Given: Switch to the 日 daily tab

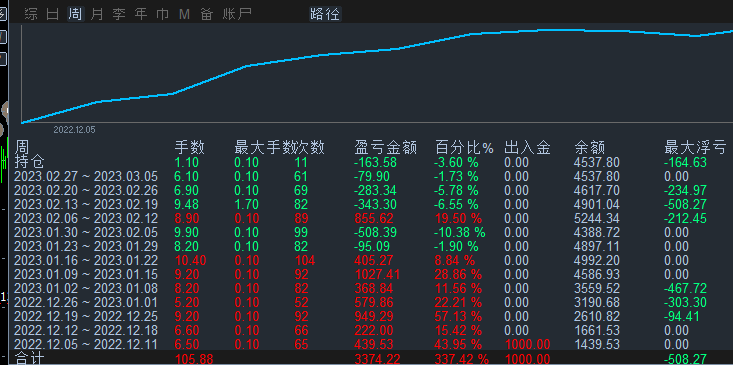Looking at the screenshot, I should tap(53, 14).
